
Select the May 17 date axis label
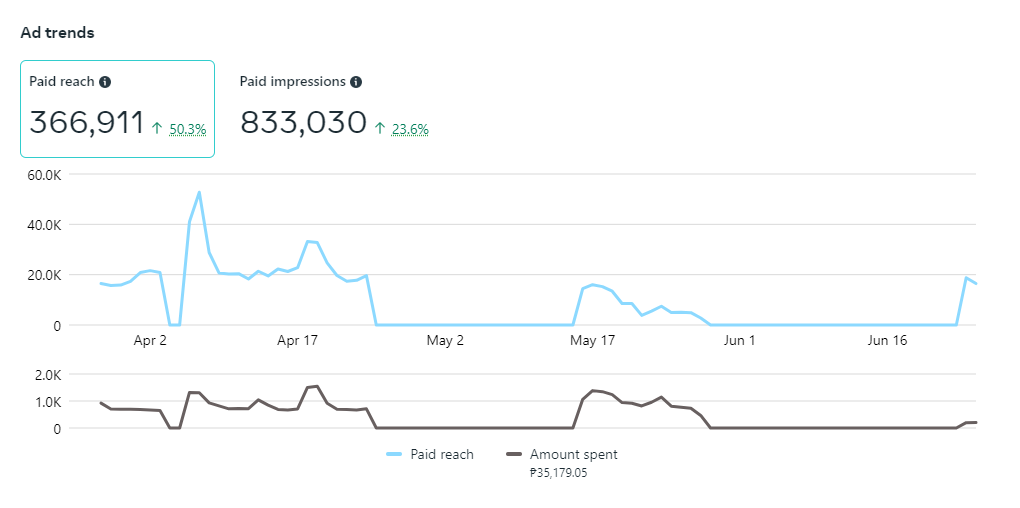coord(592,341)
